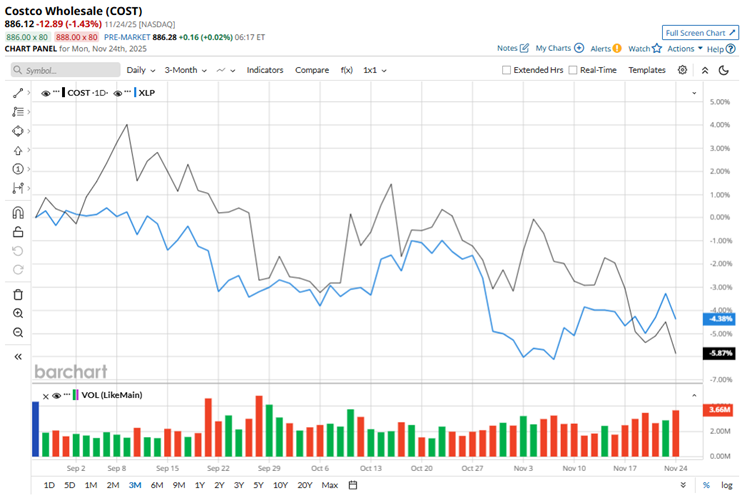The width and height of the screenshot is (752, 503).
Task: Zoom out of the chart
Action: [x=18, y=332]
